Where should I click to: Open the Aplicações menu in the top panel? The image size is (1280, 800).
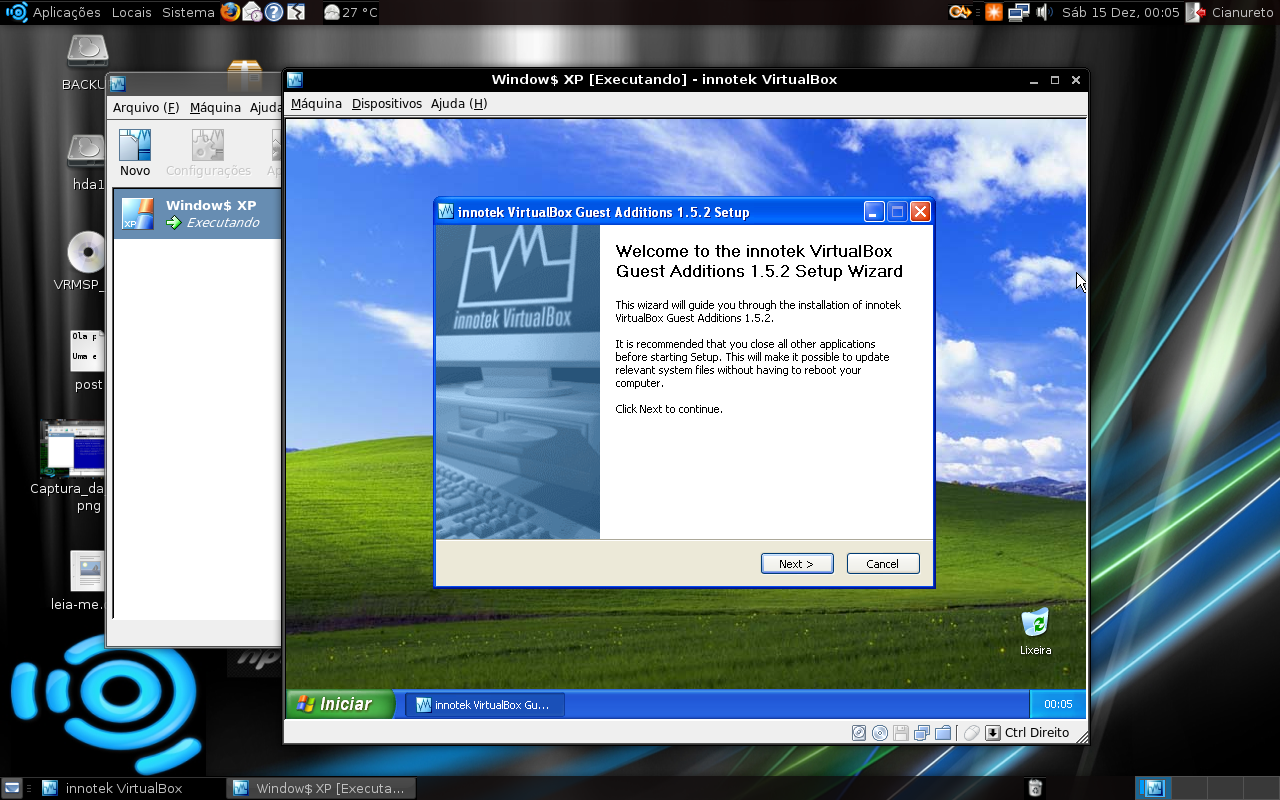pos(67,12)
